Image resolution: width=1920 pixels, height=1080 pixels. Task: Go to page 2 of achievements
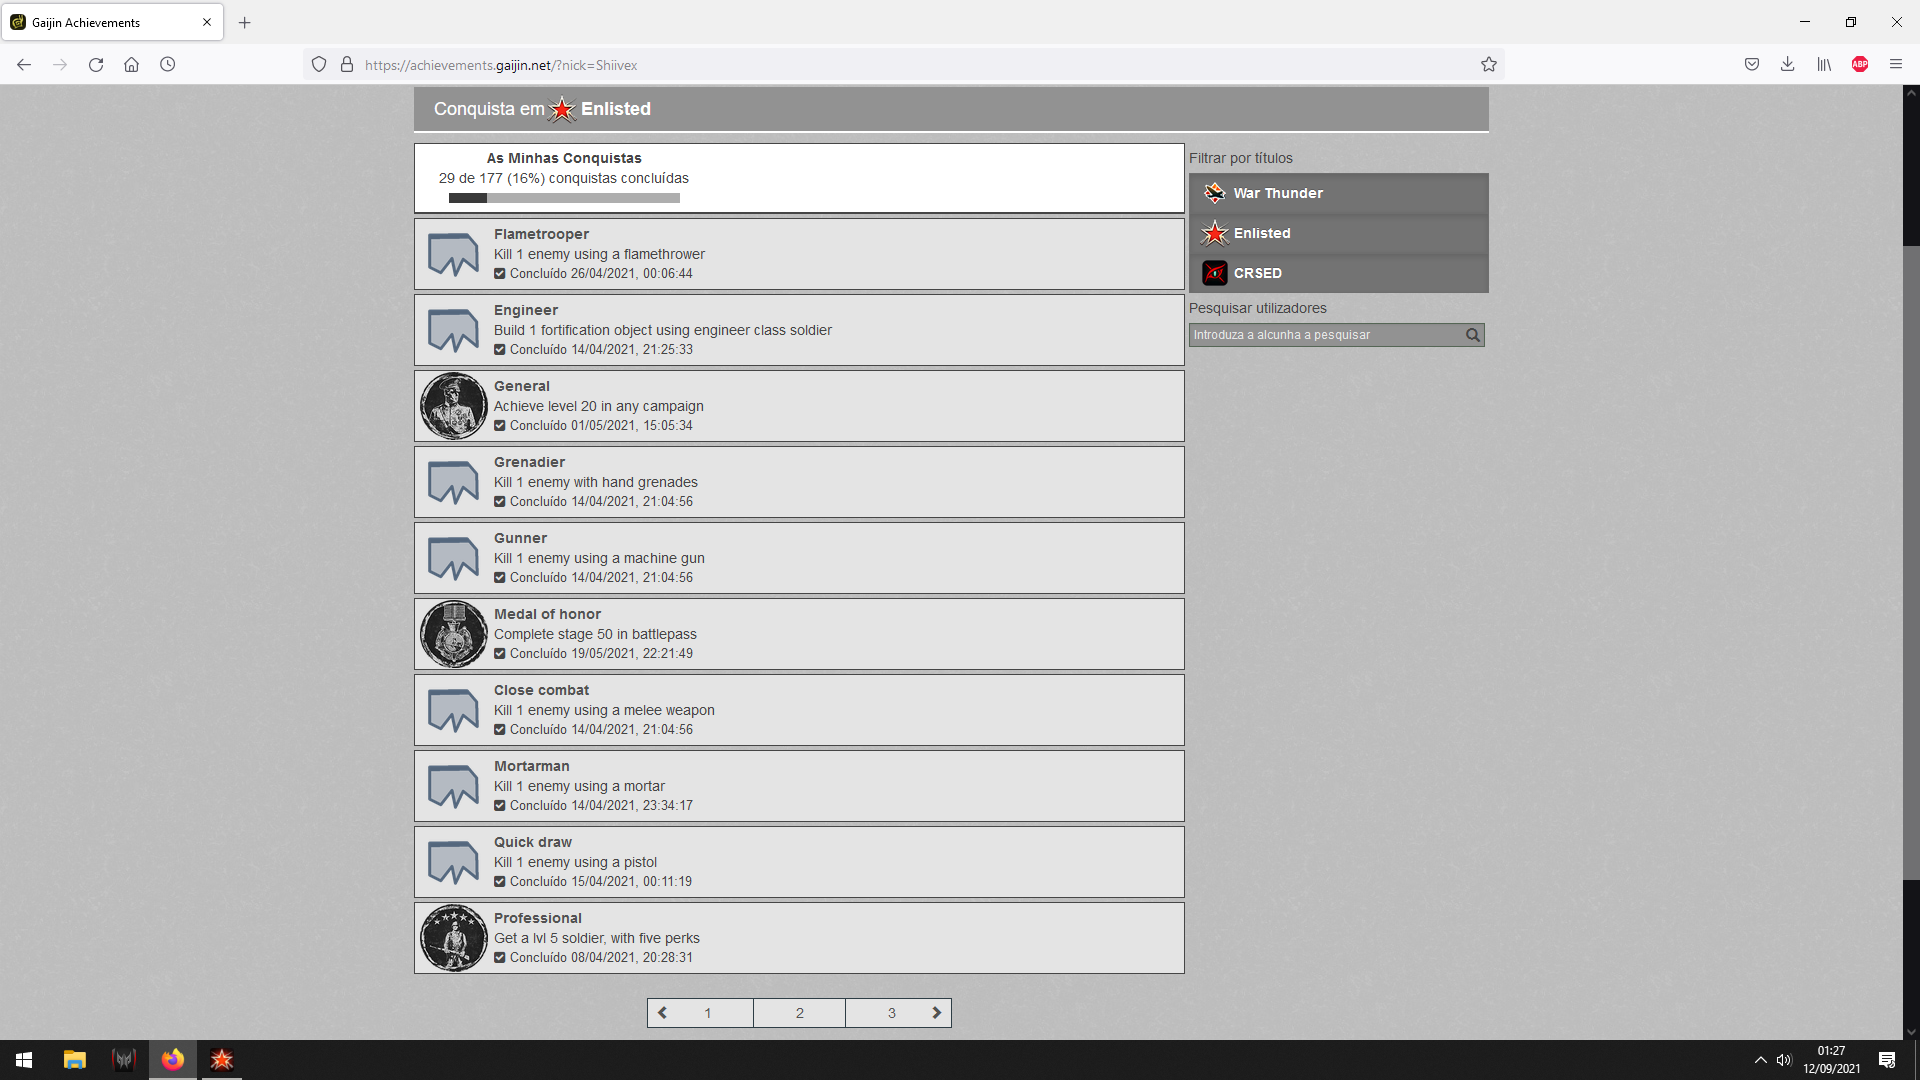(800, 1013)
